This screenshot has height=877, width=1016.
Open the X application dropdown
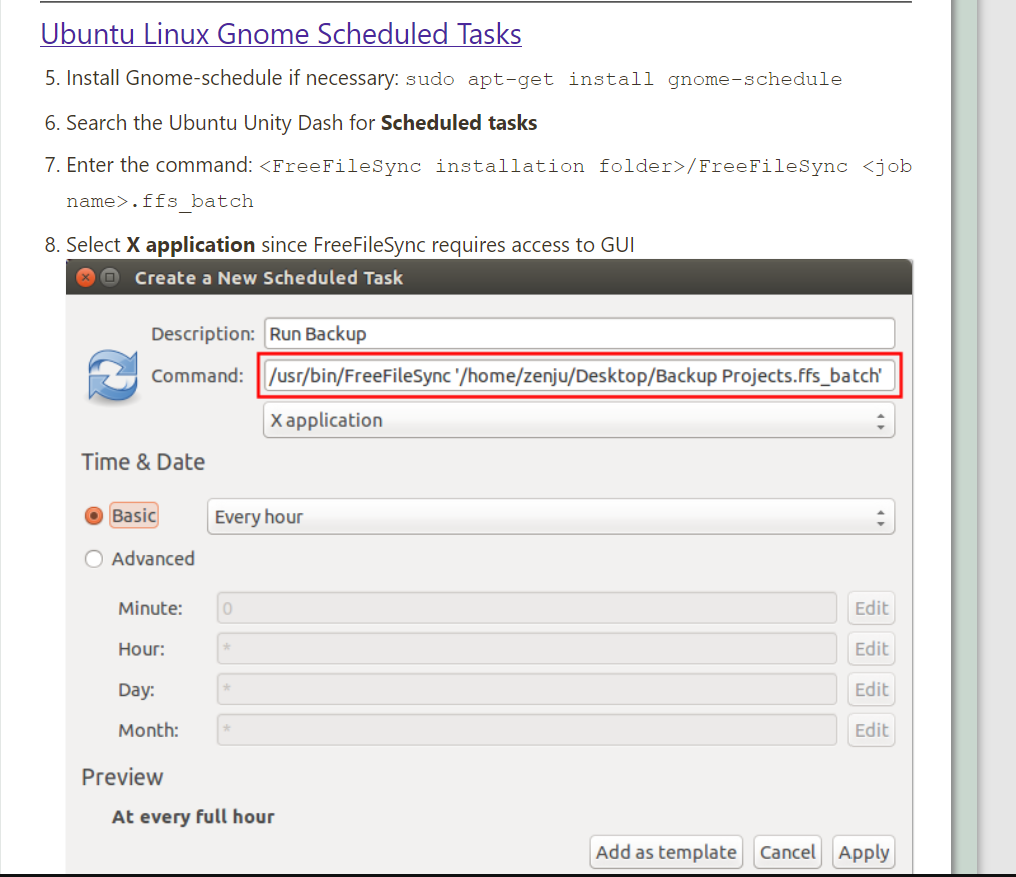[x=579, y=420]
